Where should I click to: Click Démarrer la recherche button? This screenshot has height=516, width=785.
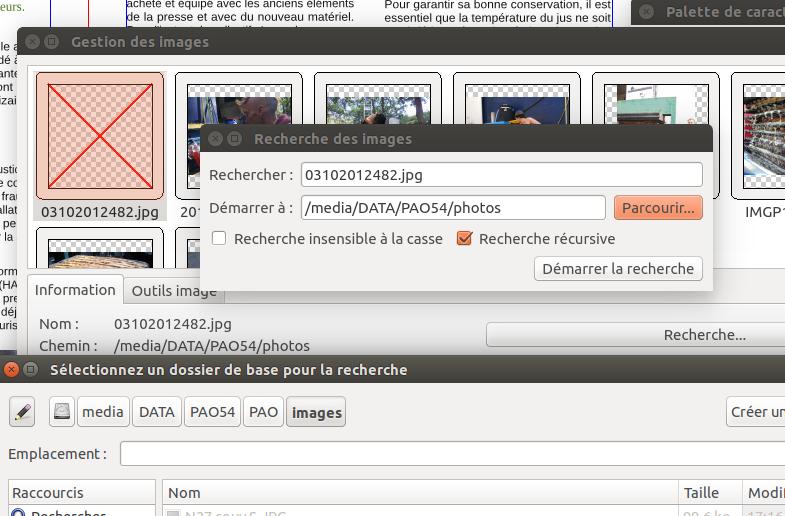click(x=618, y=269)
